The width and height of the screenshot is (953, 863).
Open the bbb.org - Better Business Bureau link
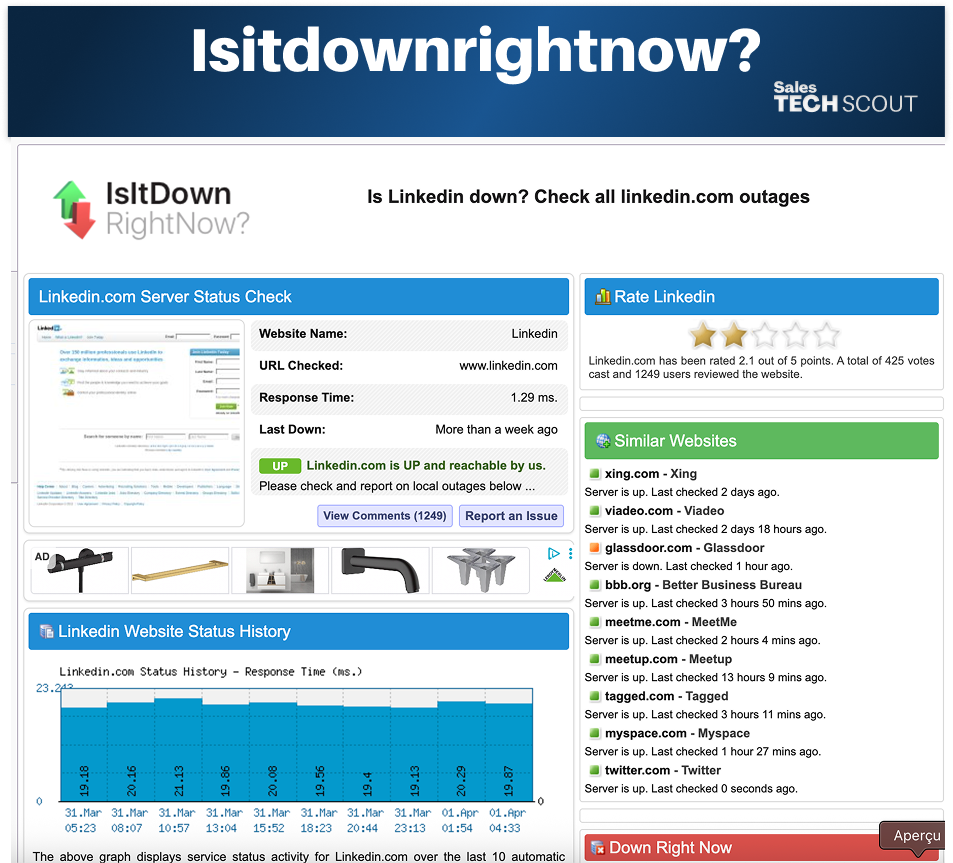(x=703, y=585)
